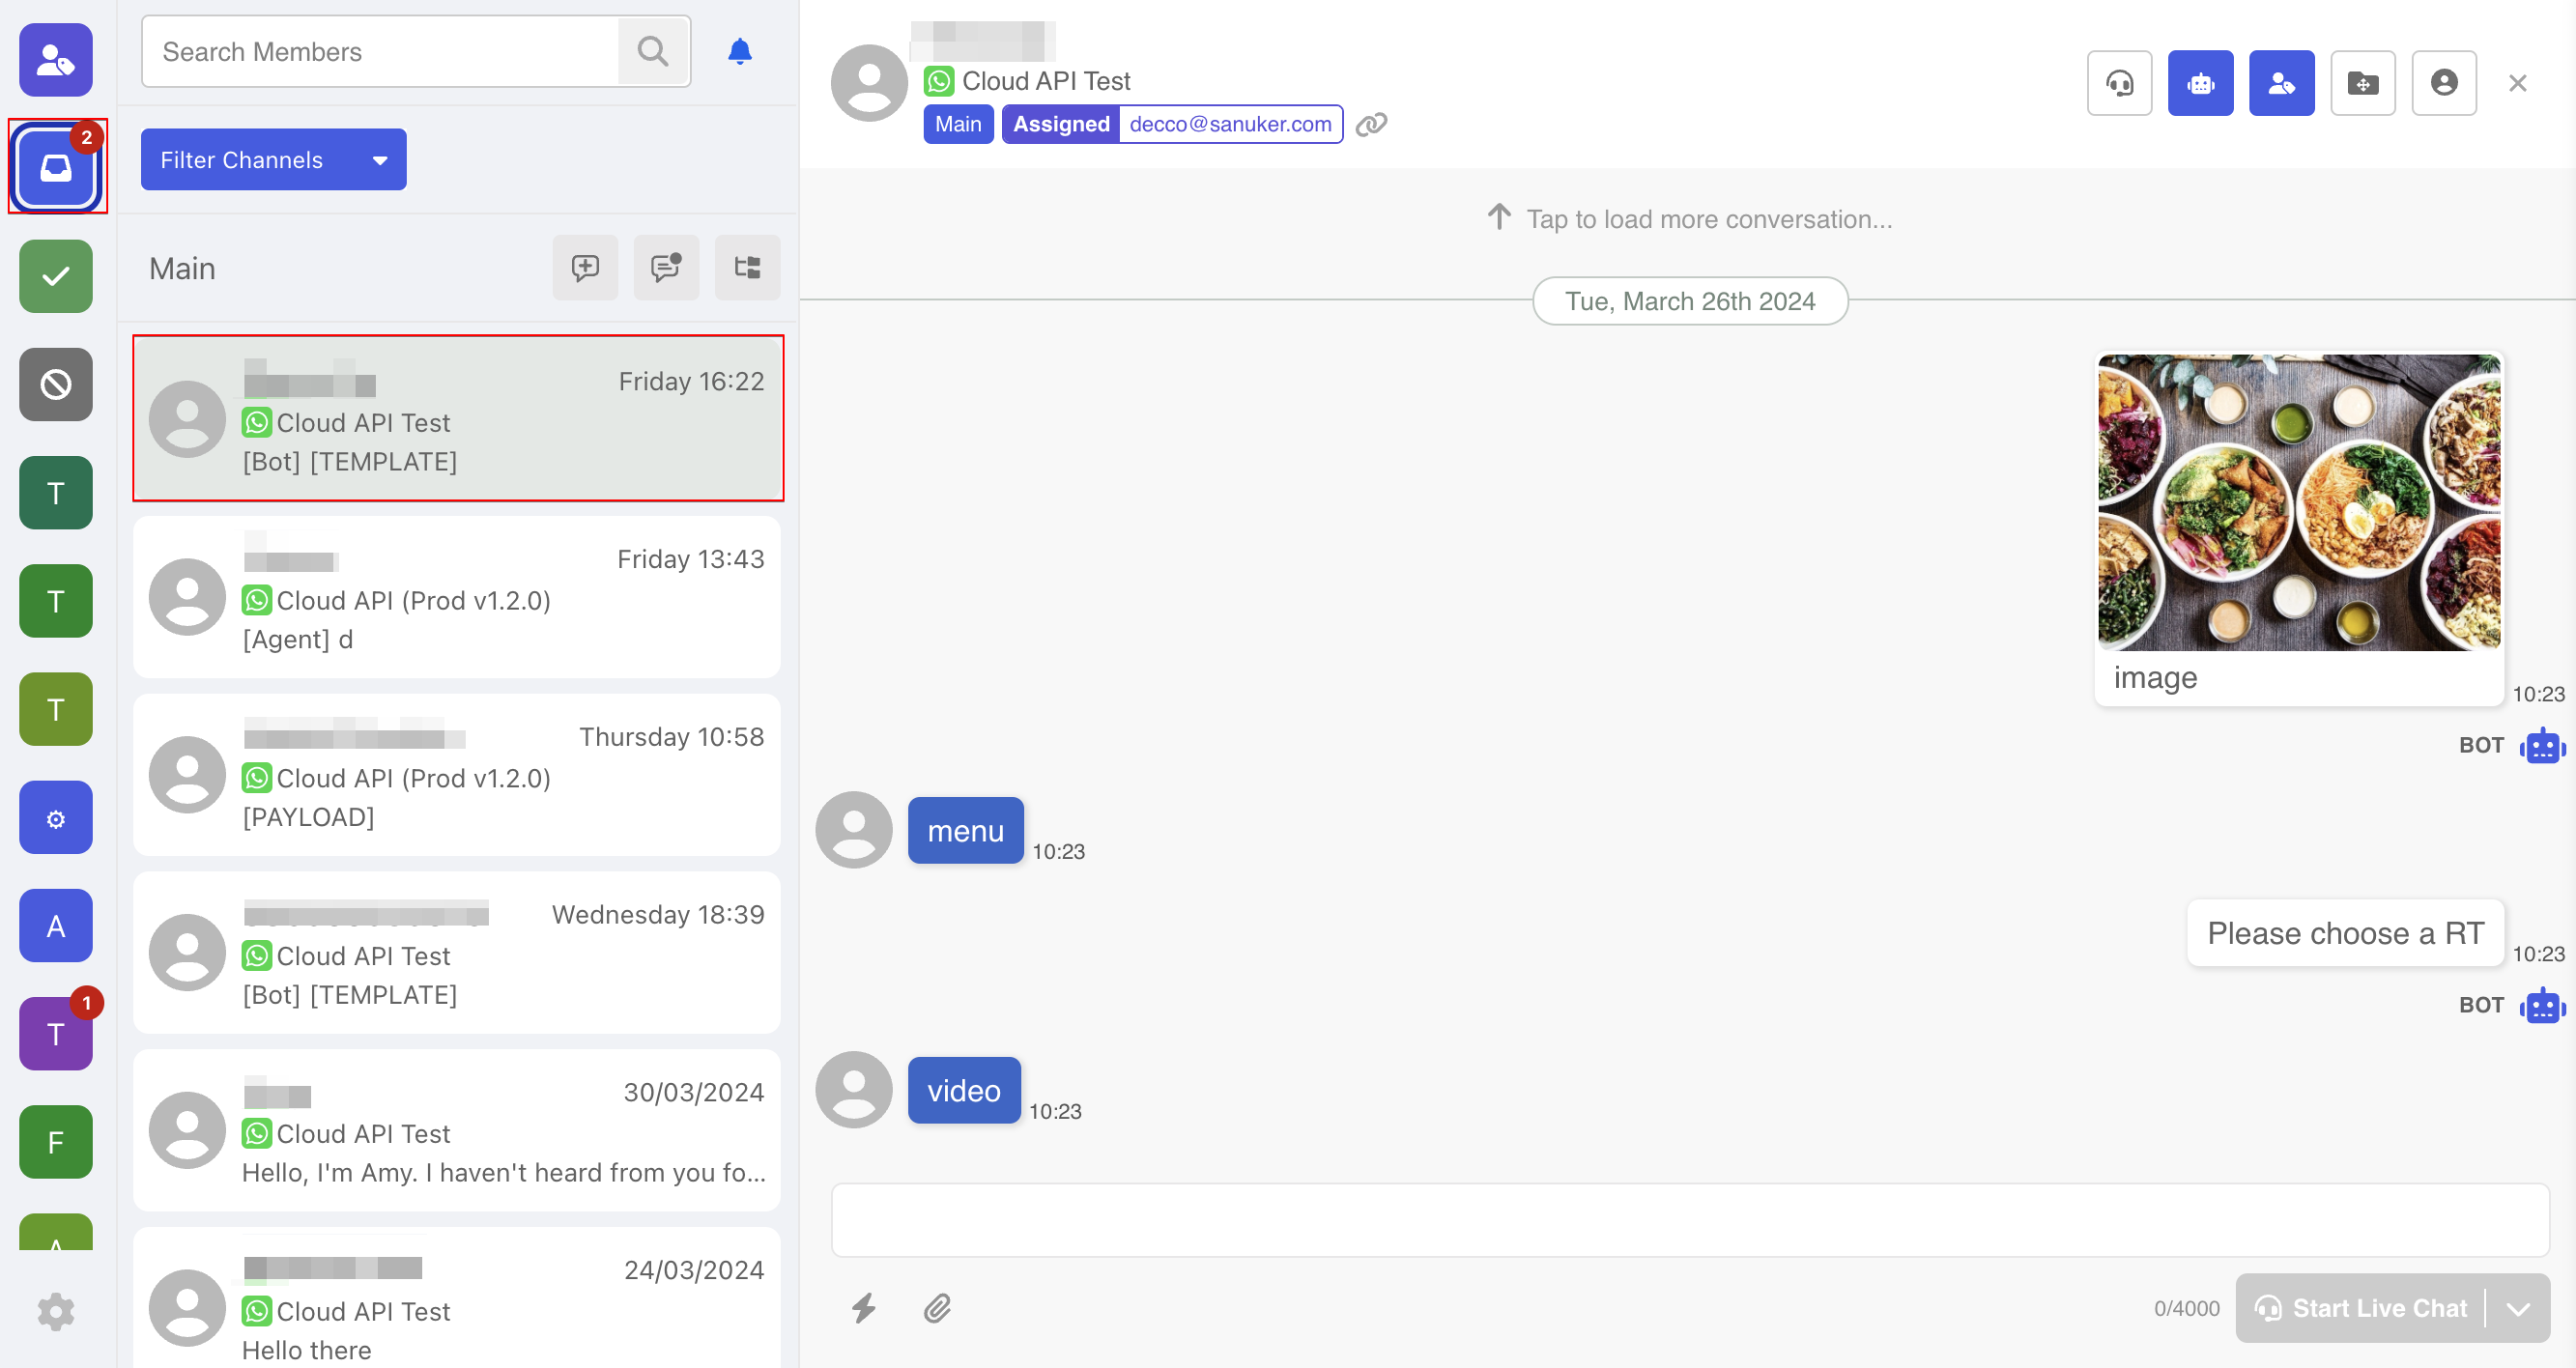
Task: Select the green checkmark sidebar item
Action: (x=56, y=276)
